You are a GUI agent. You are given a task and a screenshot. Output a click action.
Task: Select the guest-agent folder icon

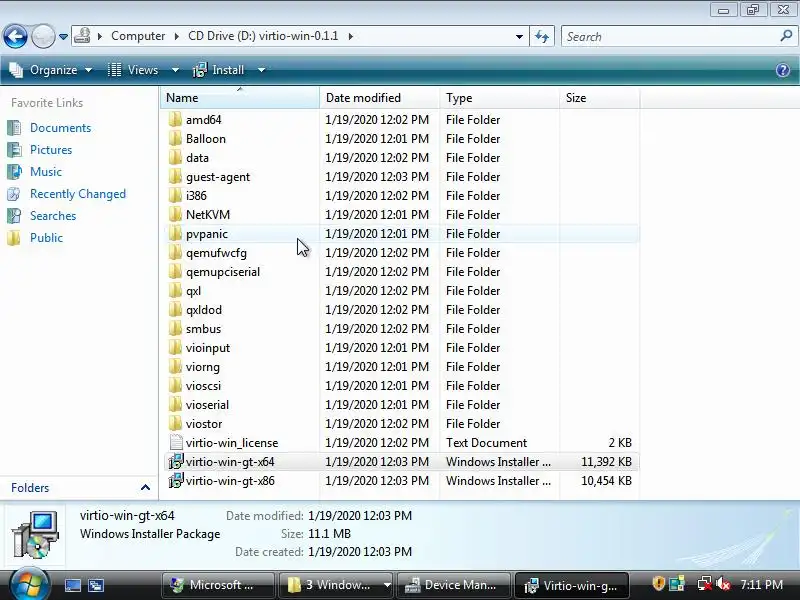point(175,177)
